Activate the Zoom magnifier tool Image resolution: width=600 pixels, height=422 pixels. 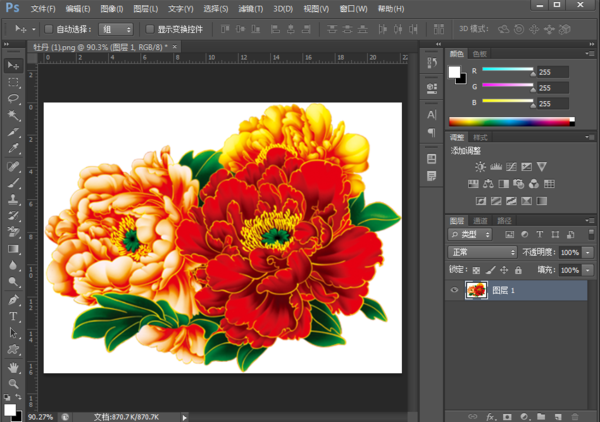tap(14, 383)
